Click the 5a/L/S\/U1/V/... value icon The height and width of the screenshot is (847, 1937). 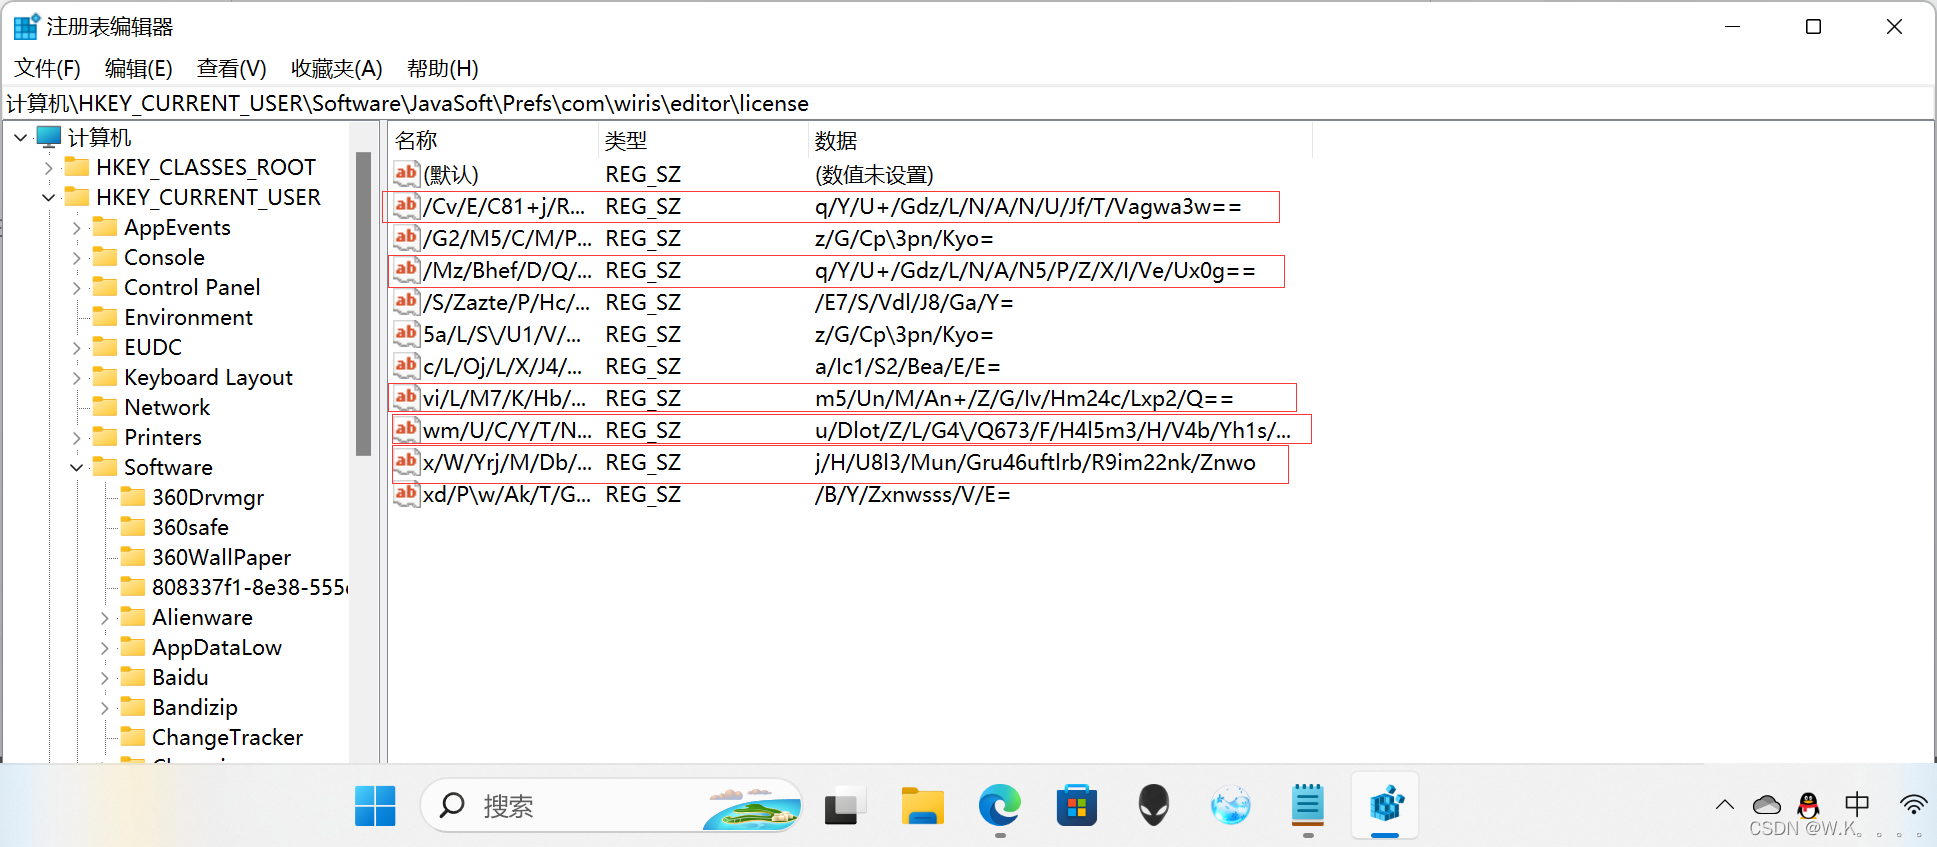point(406,333)
